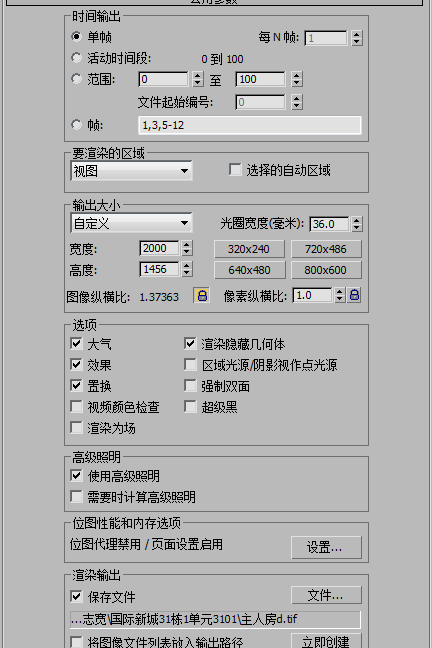This screenshot has height=648, width=432.
Task: Open the 视图 render area dropdown
Action: pyautogui.click(x=131, y=171)
